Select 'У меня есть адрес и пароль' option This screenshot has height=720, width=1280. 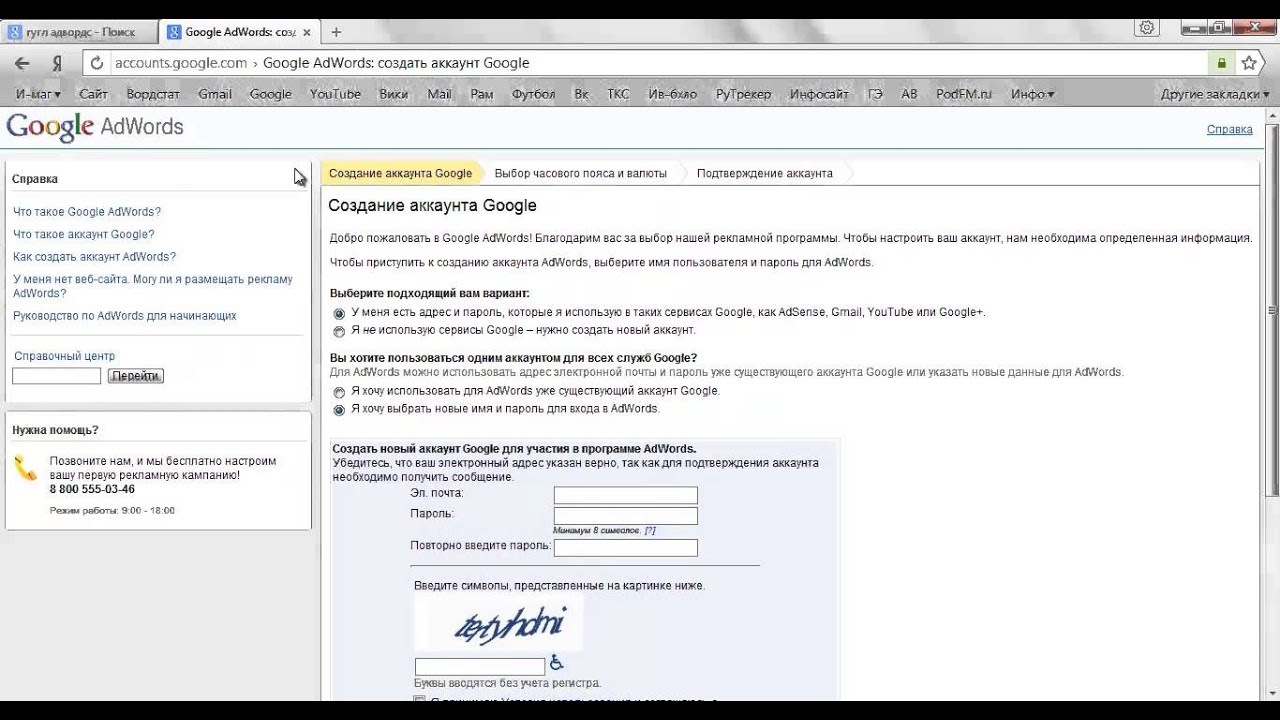(339, 313)
